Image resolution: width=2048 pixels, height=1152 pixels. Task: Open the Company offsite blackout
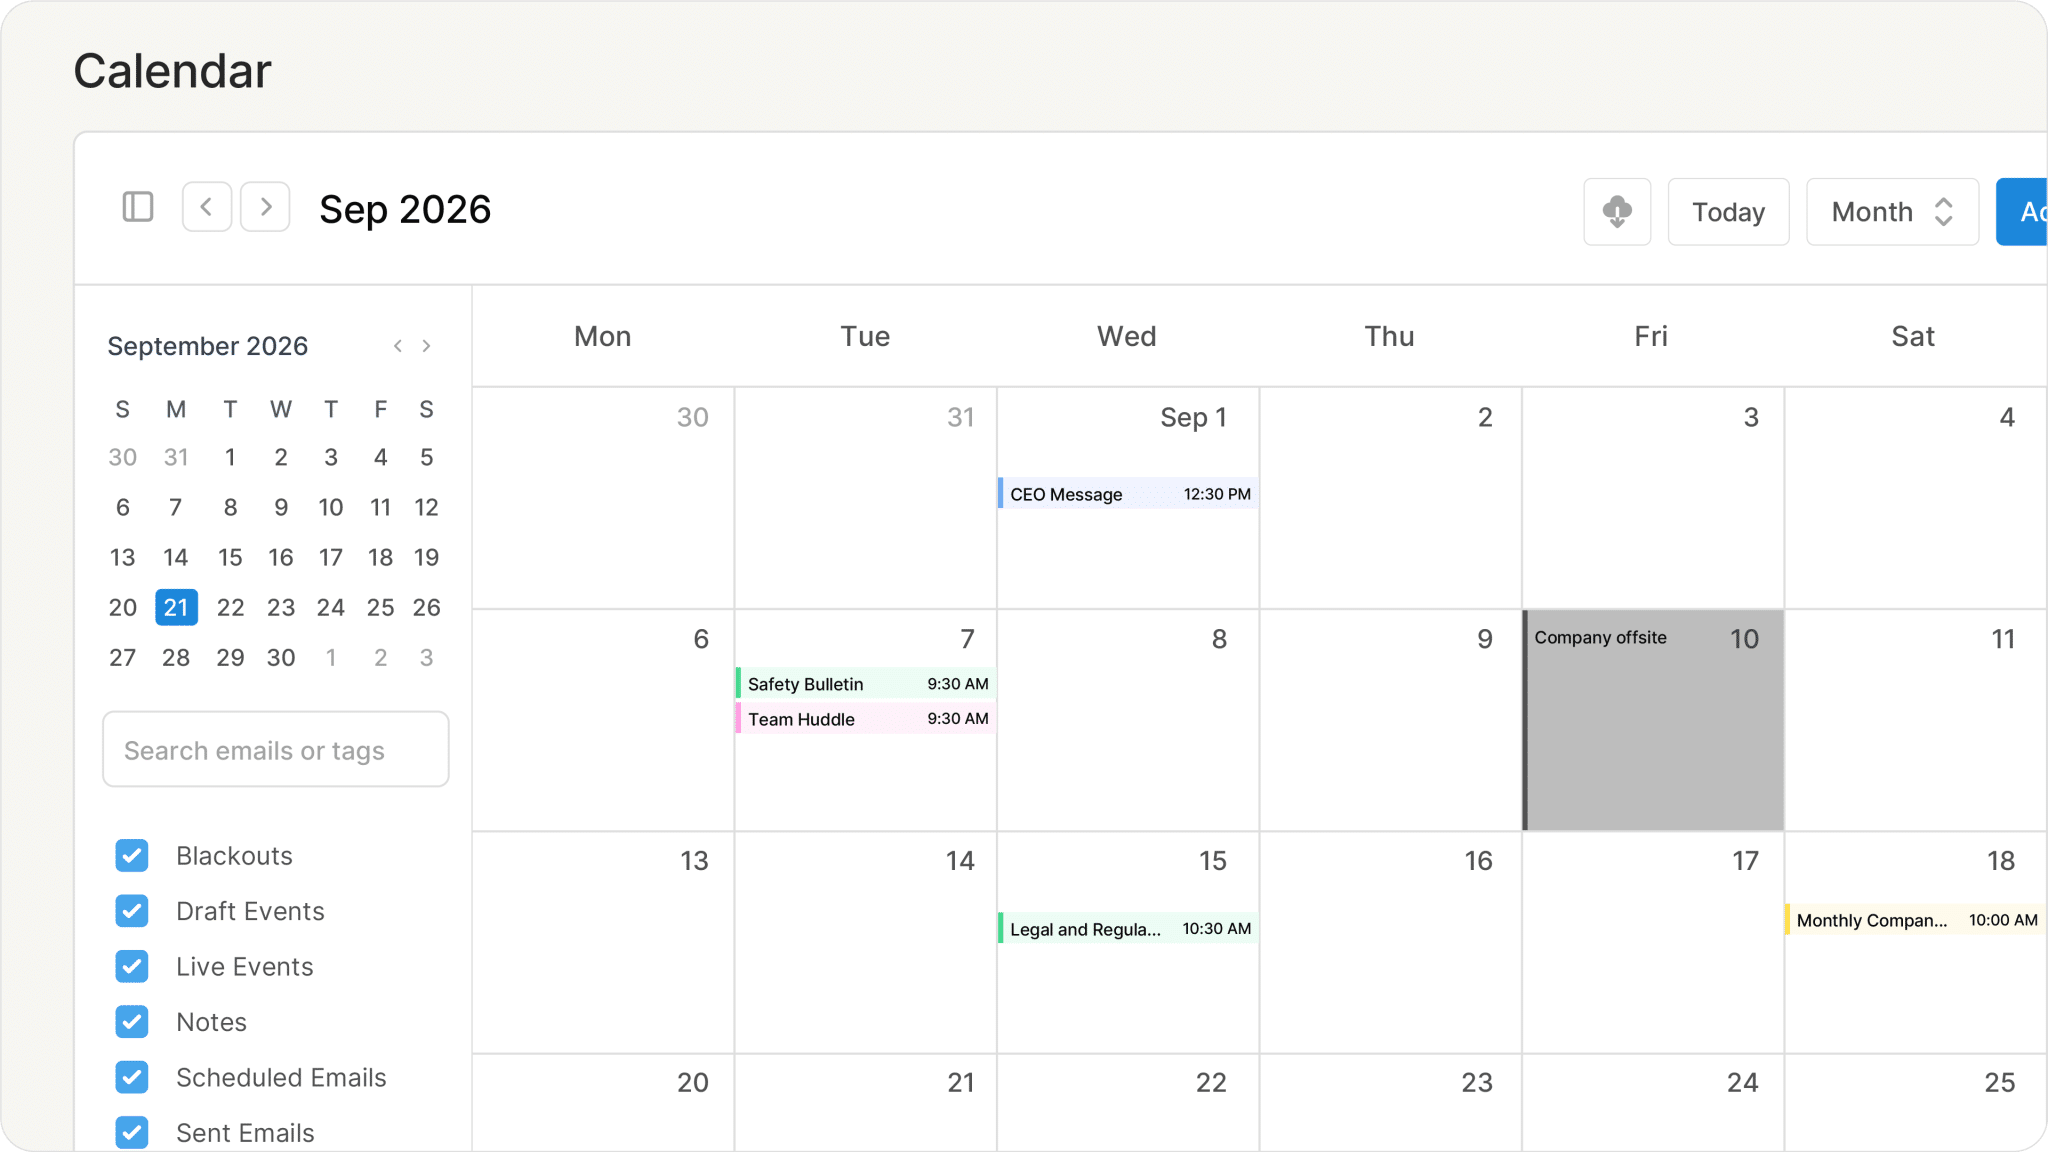[1653, 720]
